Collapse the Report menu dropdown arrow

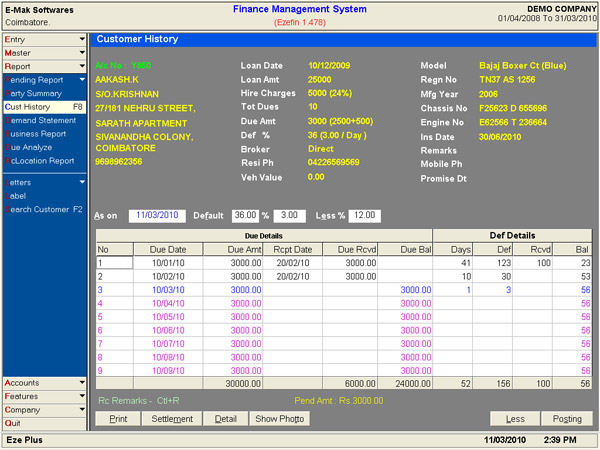click(x=82, y=66)
